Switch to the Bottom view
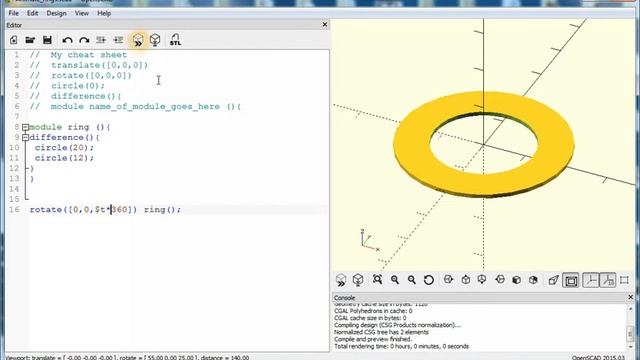The height and width of the screenshot is (360, 640). pyautogui.click(x=482, y=280)
